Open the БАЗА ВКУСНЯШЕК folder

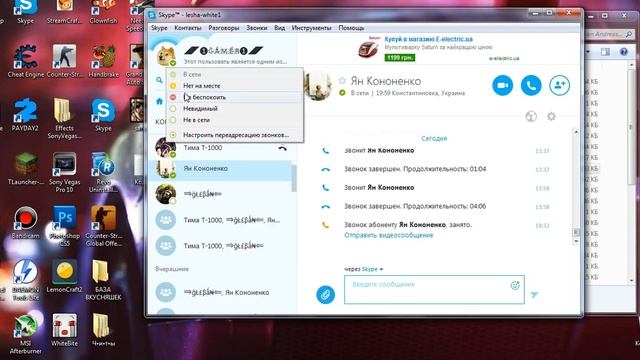[x=103, y=280]
